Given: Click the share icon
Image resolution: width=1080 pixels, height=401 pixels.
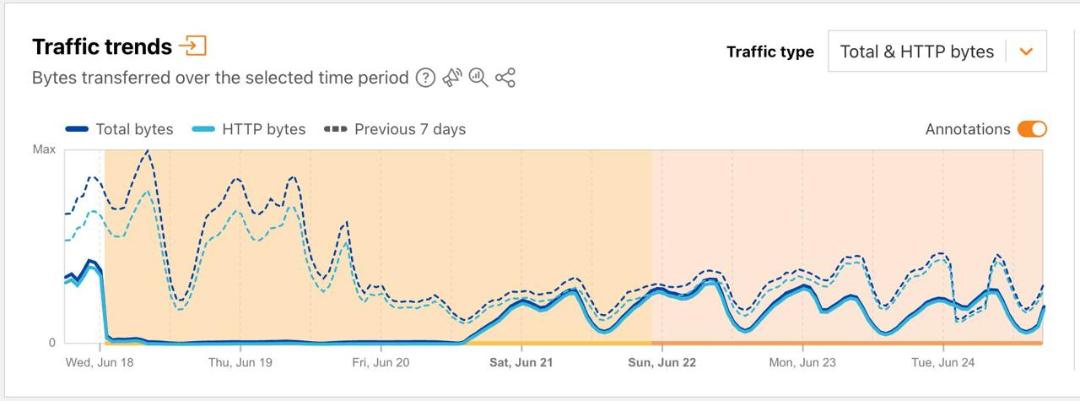Looking at the screenshot, I should point(506,78).
